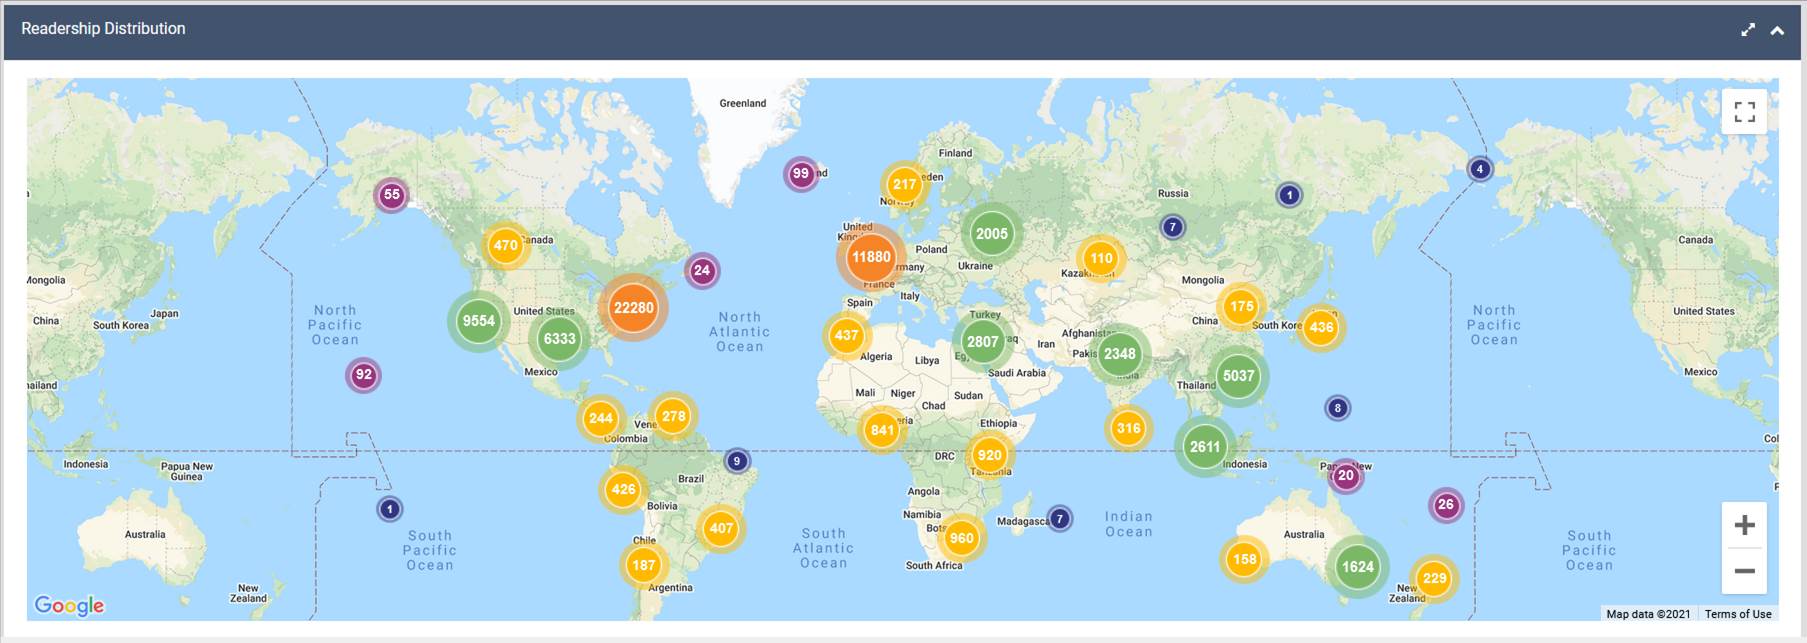Click the Google logo on the map
This screenshot has height=643, width=1807.
pos(69,605)
